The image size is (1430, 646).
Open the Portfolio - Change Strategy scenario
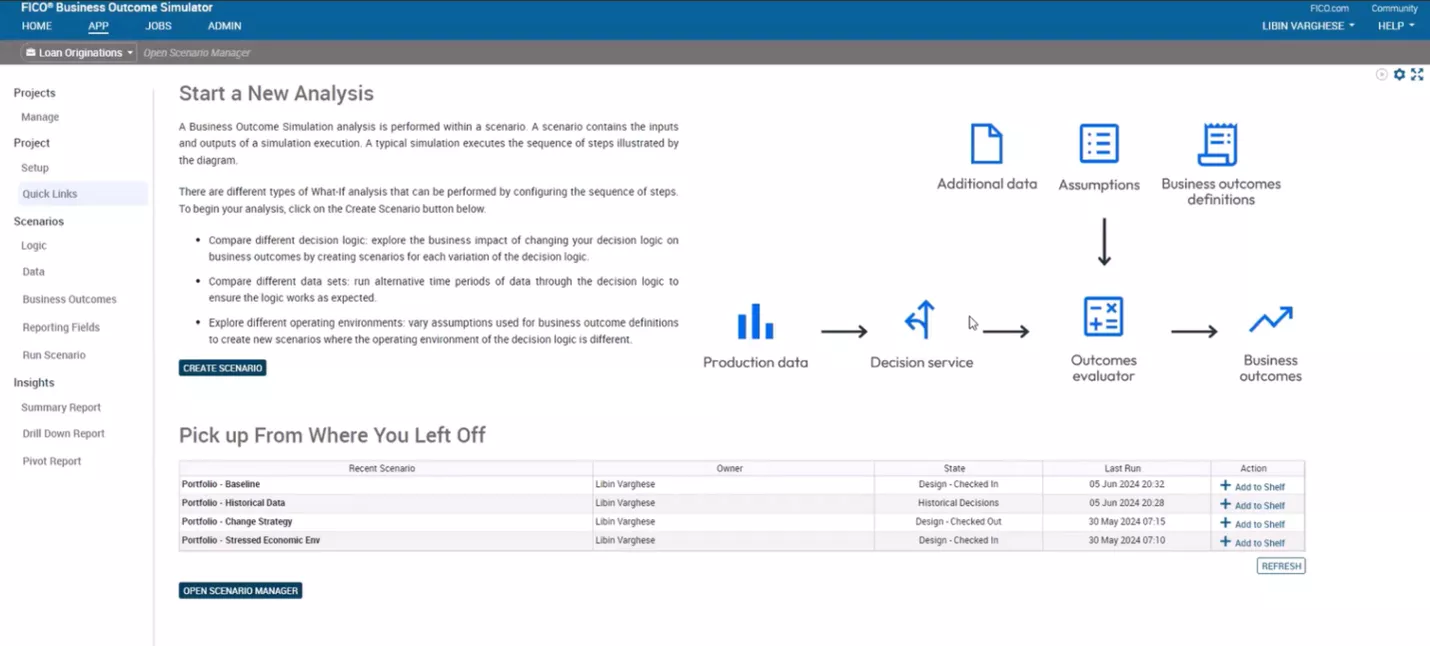237,522
